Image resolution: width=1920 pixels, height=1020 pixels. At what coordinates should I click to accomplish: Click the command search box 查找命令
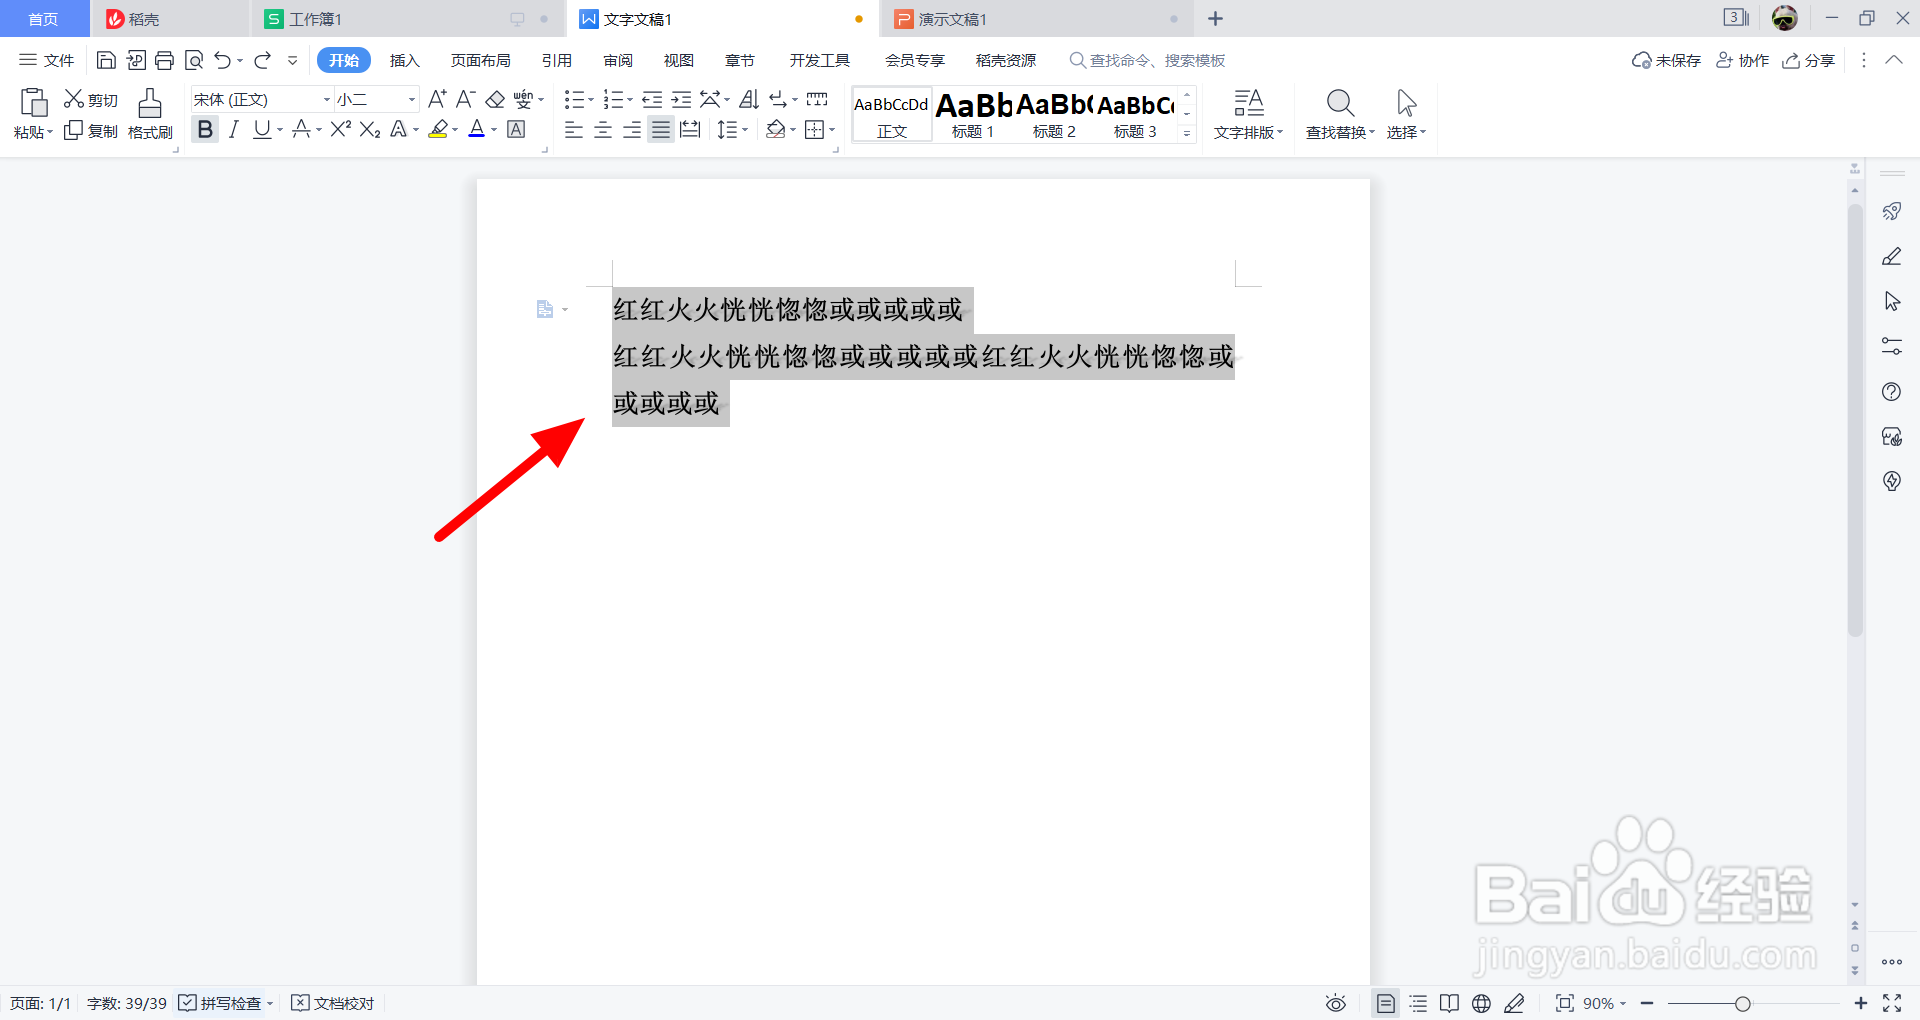click(x=1148, y=60)
